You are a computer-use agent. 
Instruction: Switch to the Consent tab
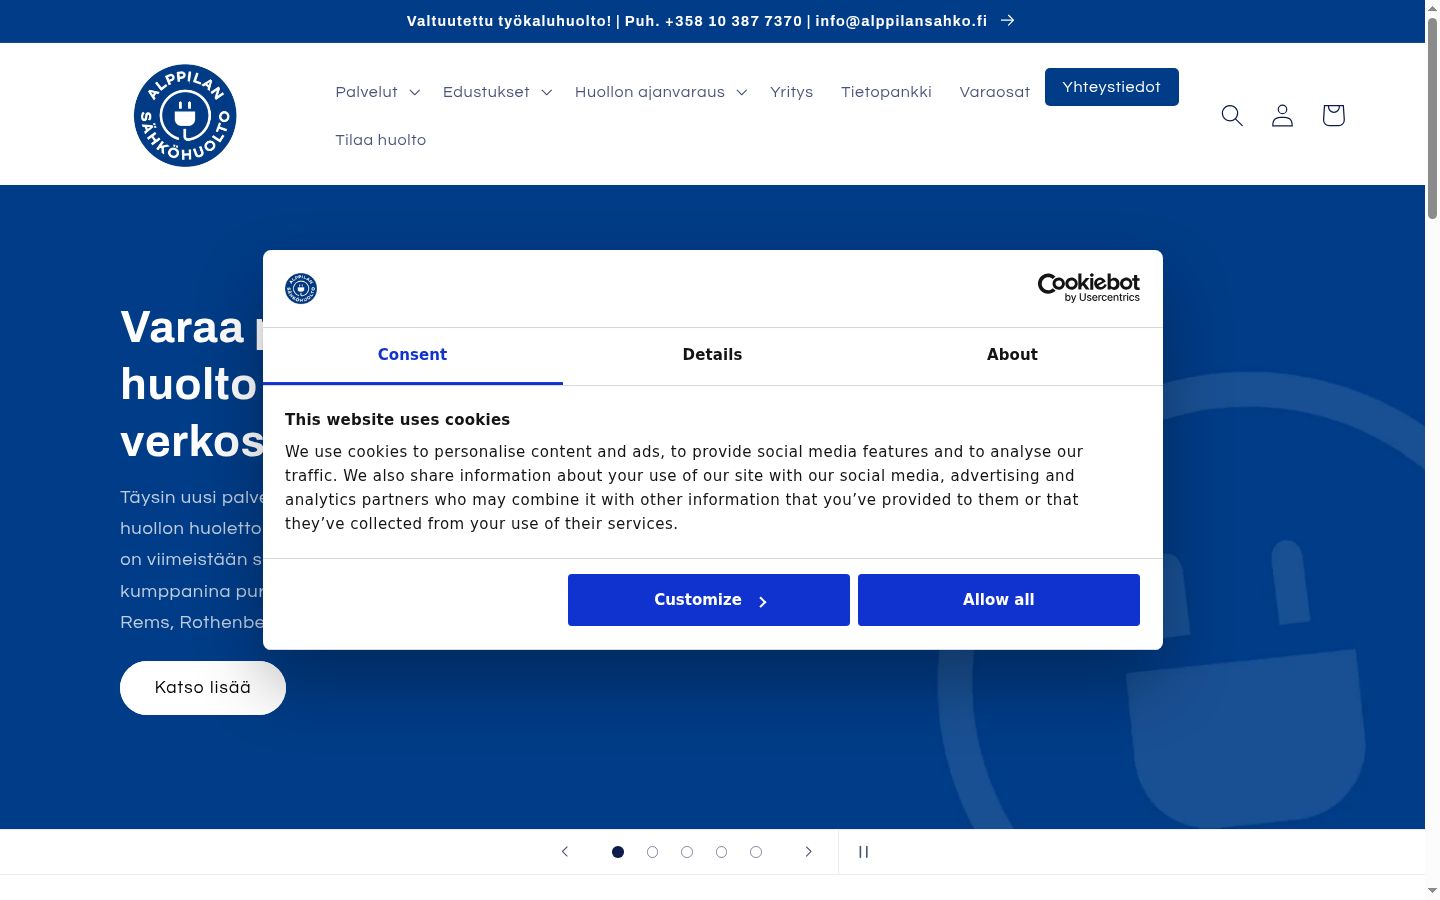(x=412, y=355)
